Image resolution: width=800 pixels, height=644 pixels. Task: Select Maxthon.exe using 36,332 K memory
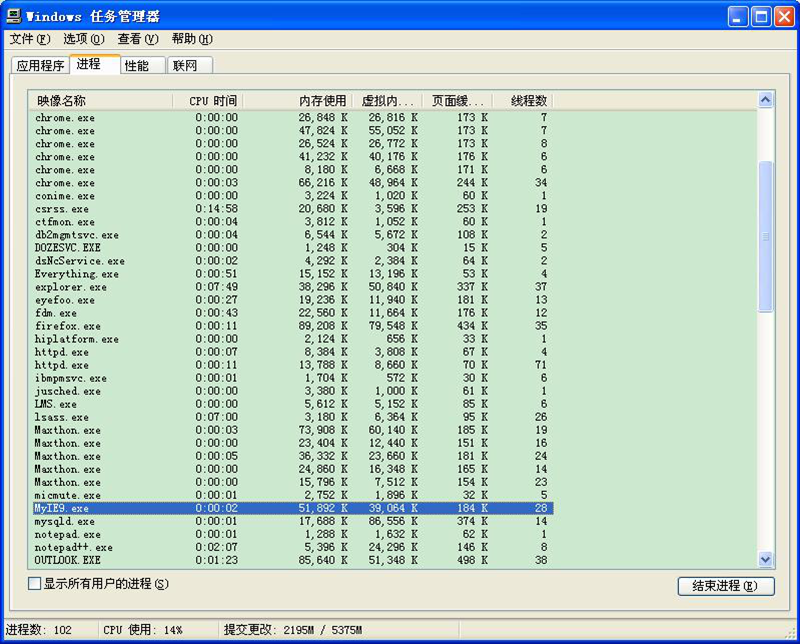293,456
